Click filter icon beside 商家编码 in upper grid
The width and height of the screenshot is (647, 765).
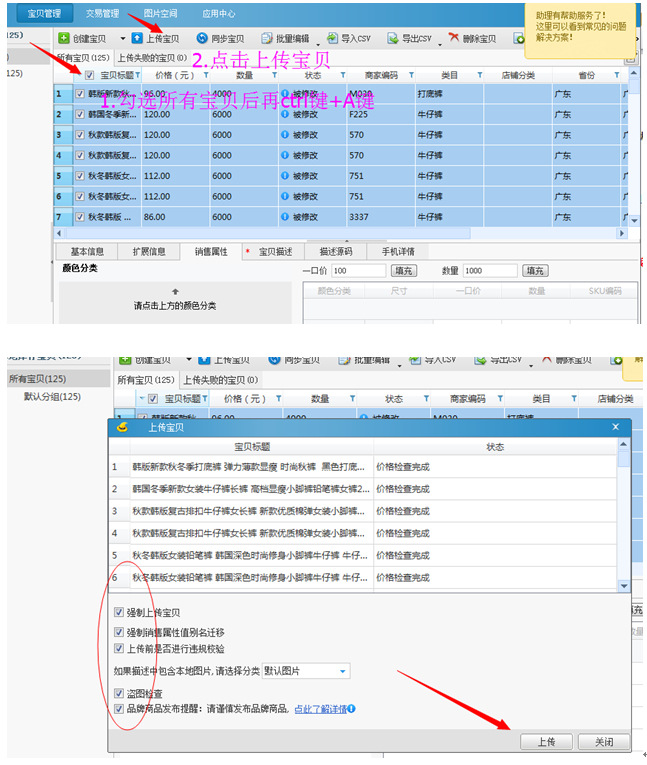pyautogui.click(x=411, y=75)
